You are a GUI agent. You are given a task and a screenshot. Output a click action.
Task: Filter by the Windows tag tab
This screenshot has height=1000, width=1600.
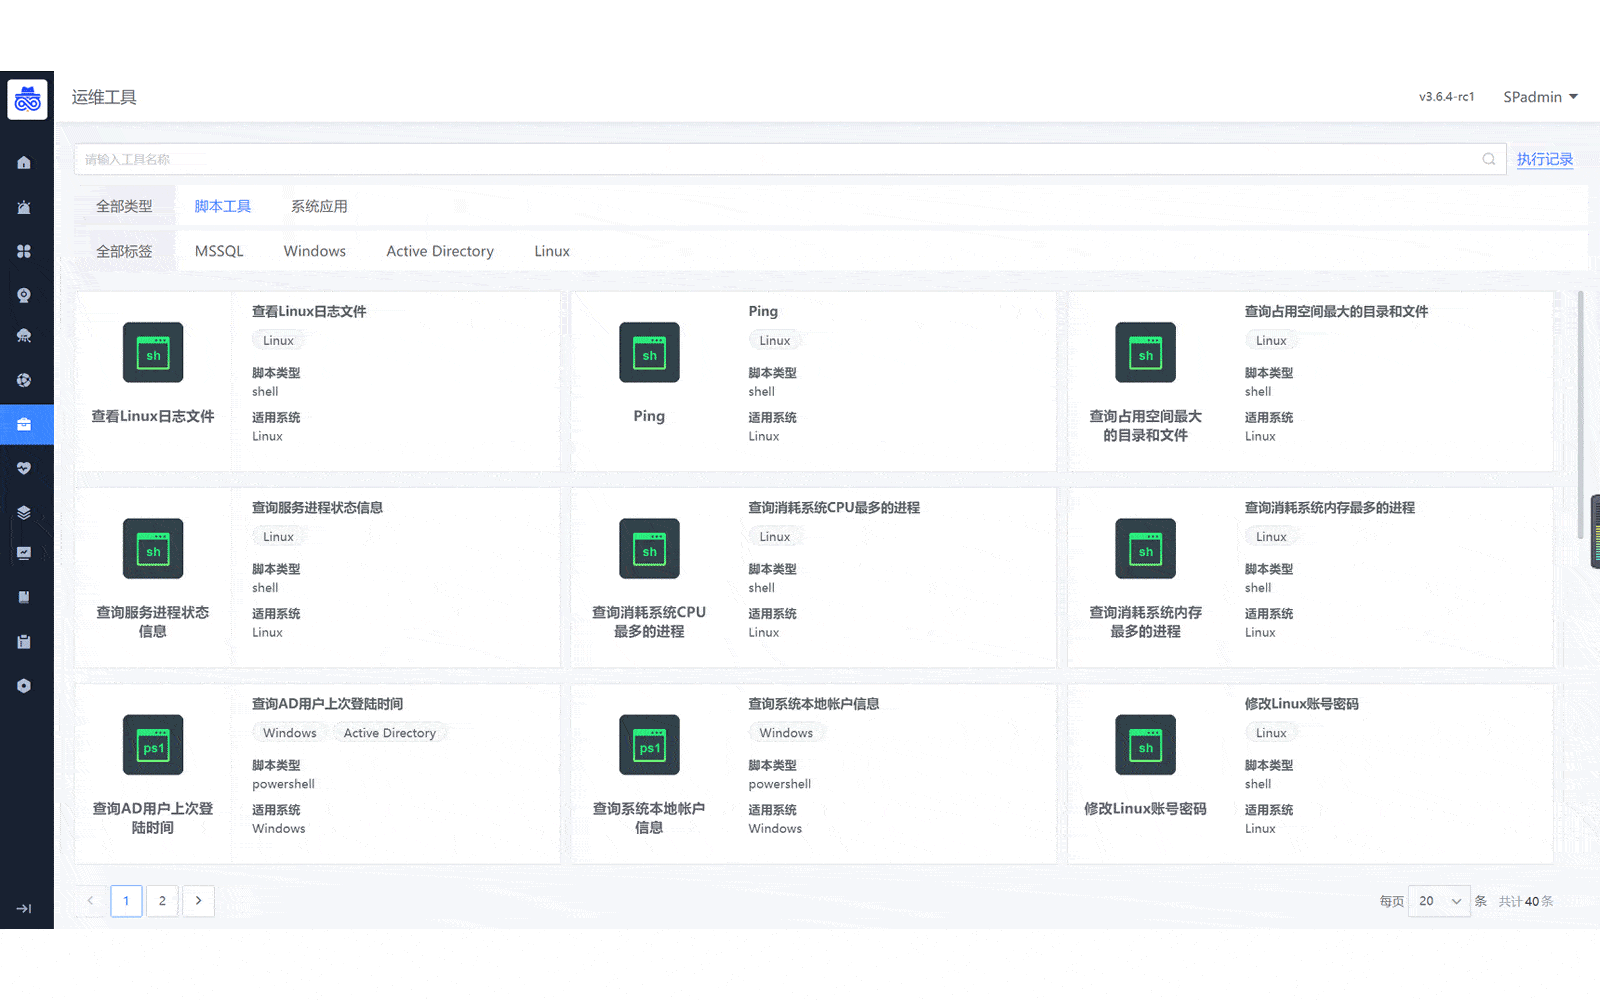pyautogui.click(x=315, y=251)
